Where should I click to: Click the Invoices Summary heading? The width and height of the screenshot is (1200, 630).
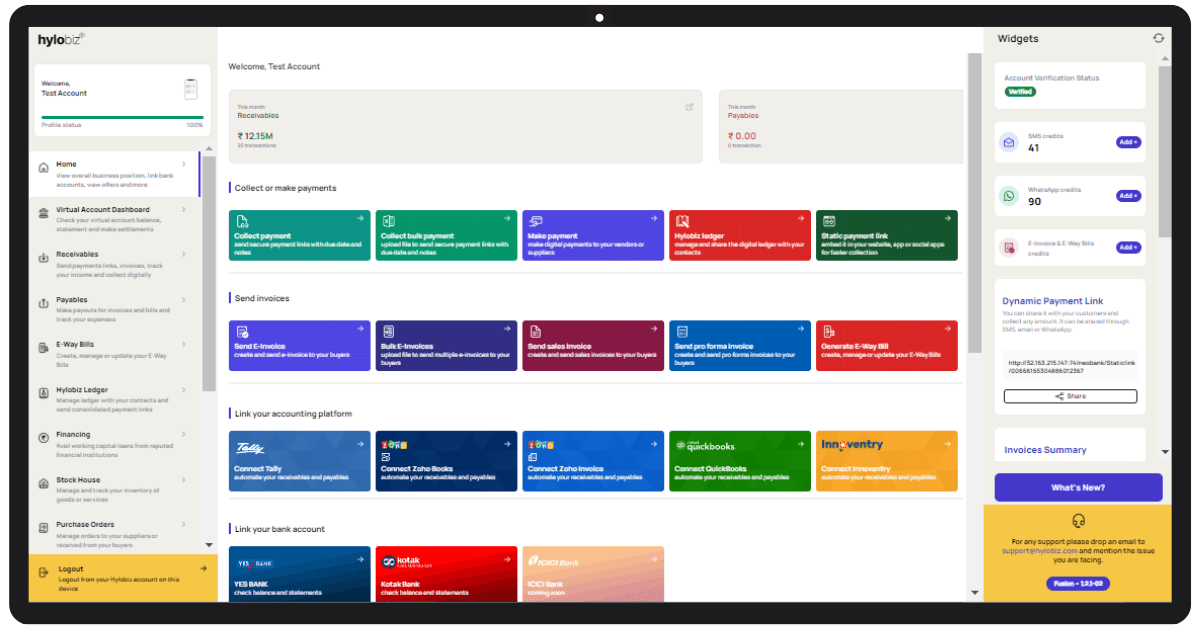click(1045, 450)
